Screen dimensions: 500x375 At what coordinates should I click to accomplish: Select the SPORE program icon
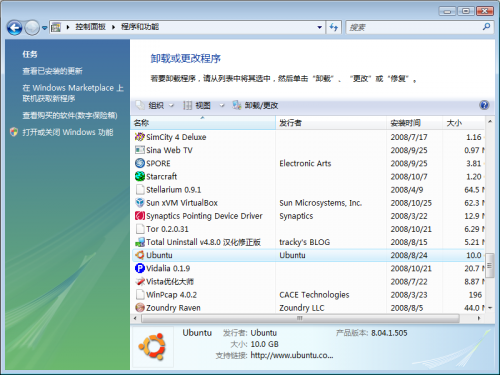(x=140, y=163)
